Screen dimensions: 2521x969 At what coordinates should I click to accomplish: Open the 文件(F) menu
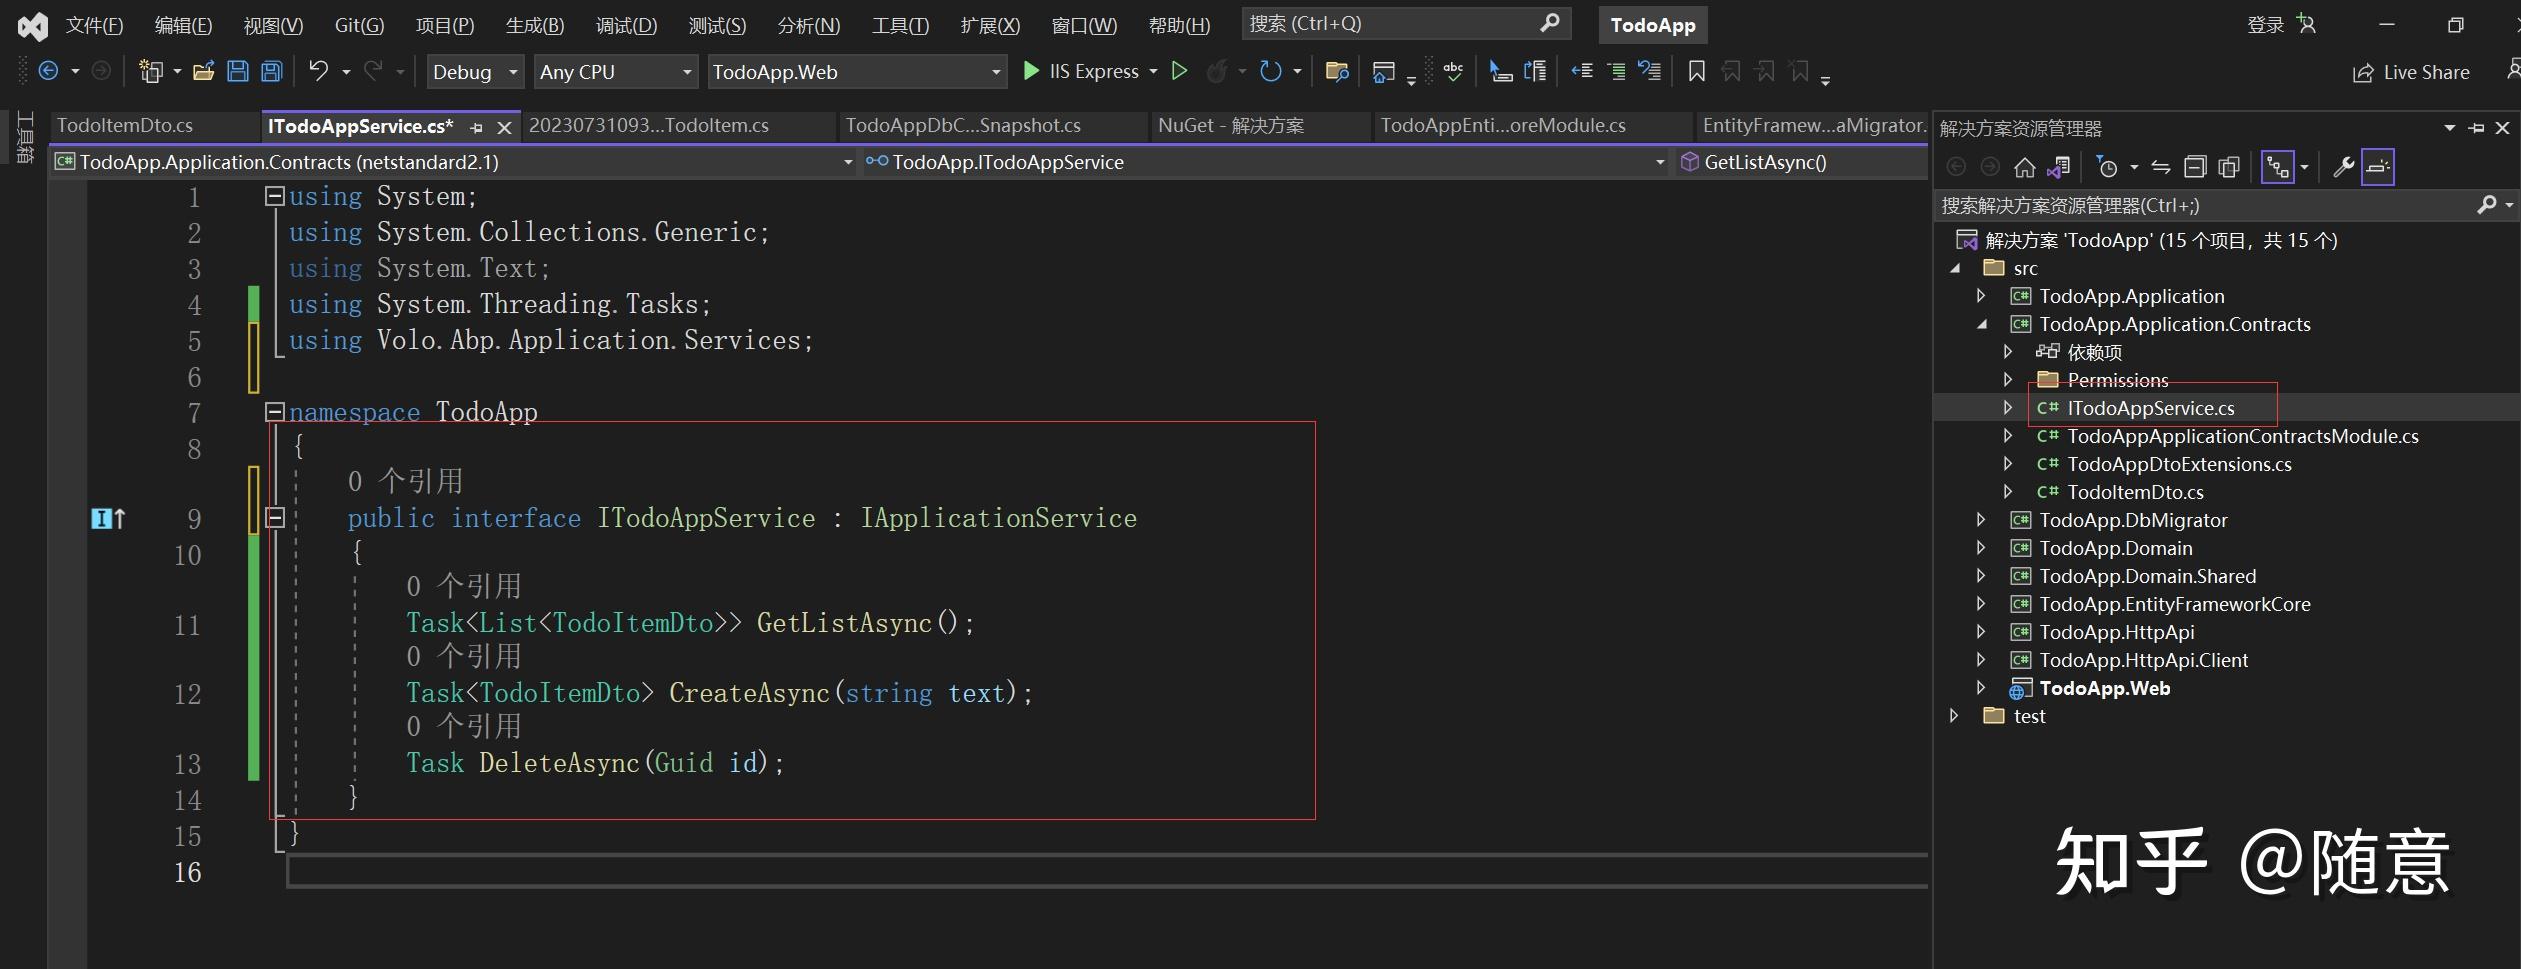coord(94,25)
